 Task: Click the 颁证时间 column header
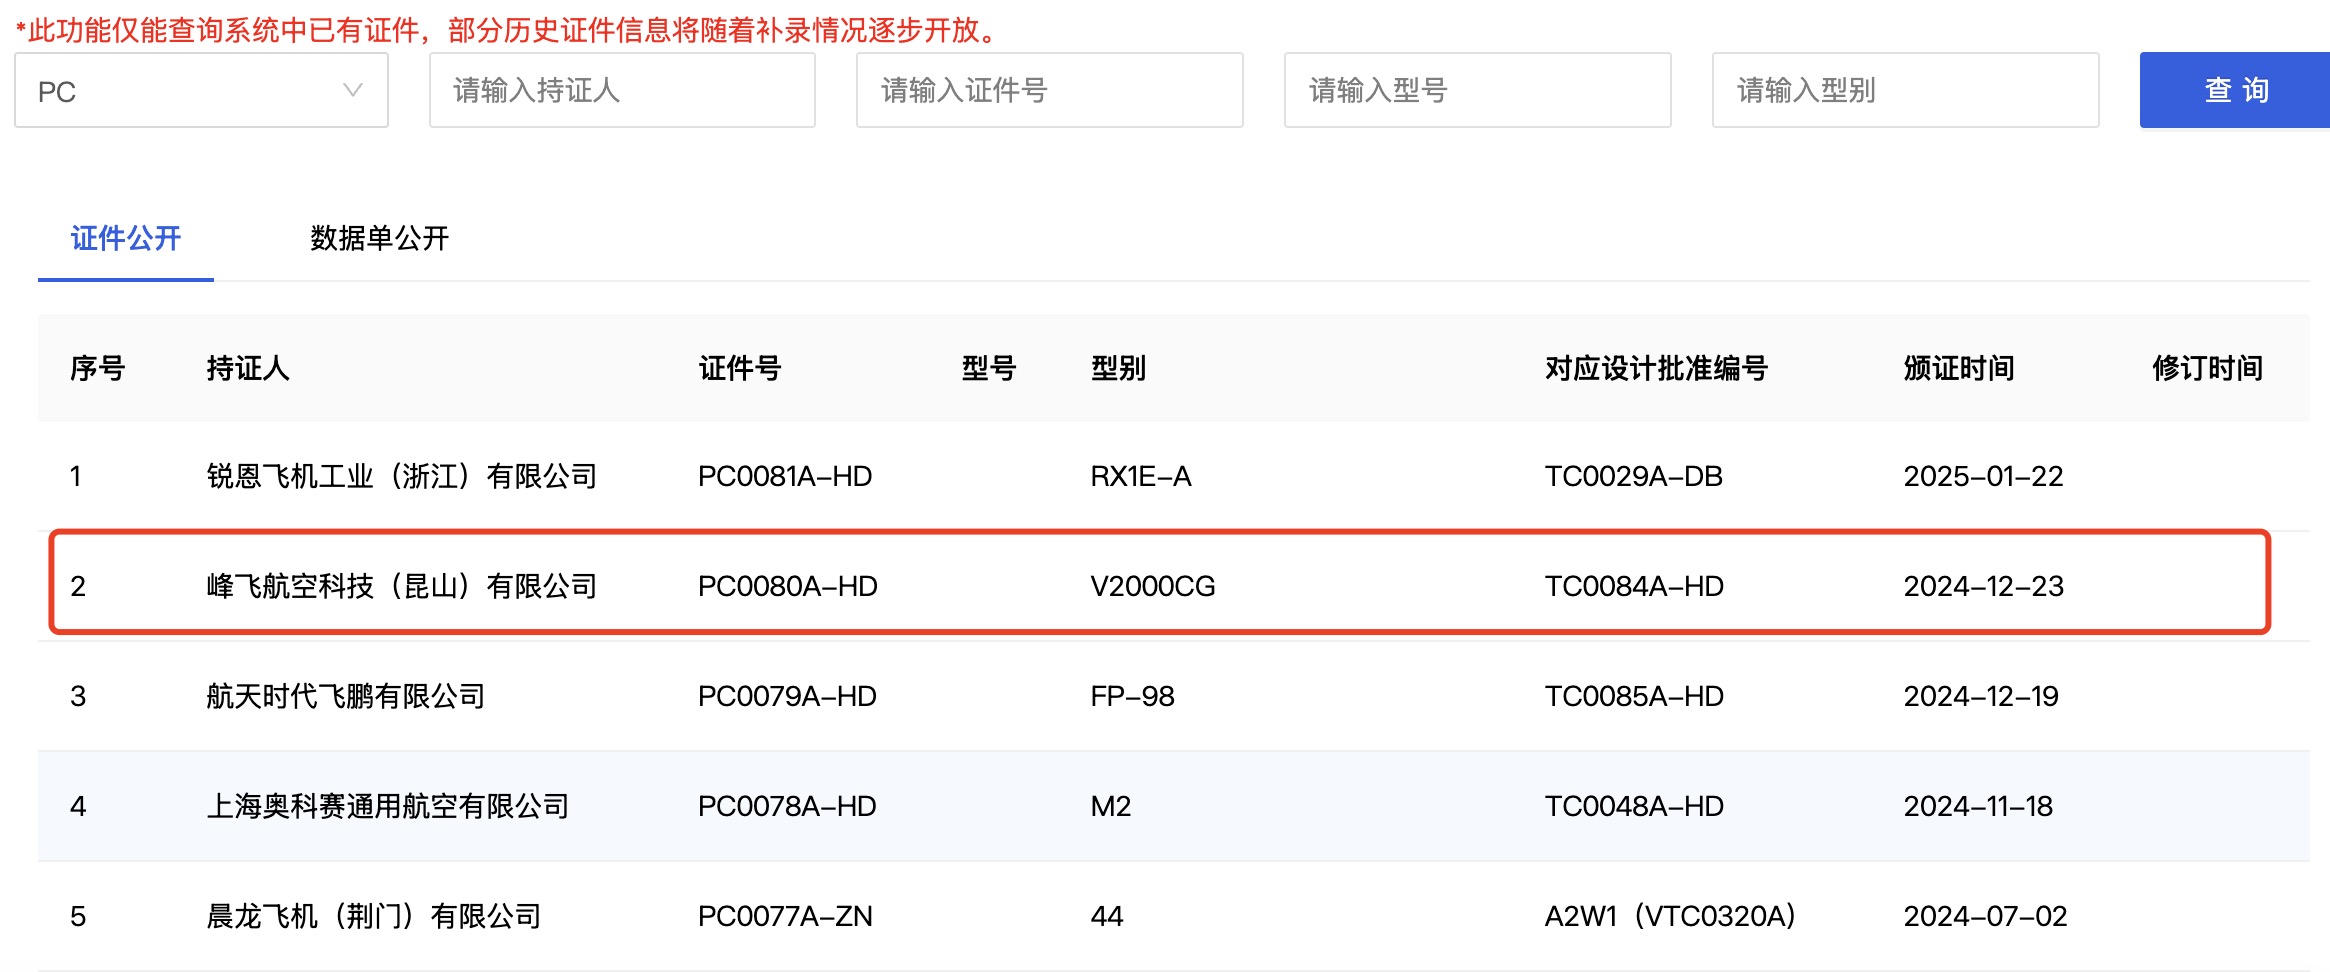1958,369
